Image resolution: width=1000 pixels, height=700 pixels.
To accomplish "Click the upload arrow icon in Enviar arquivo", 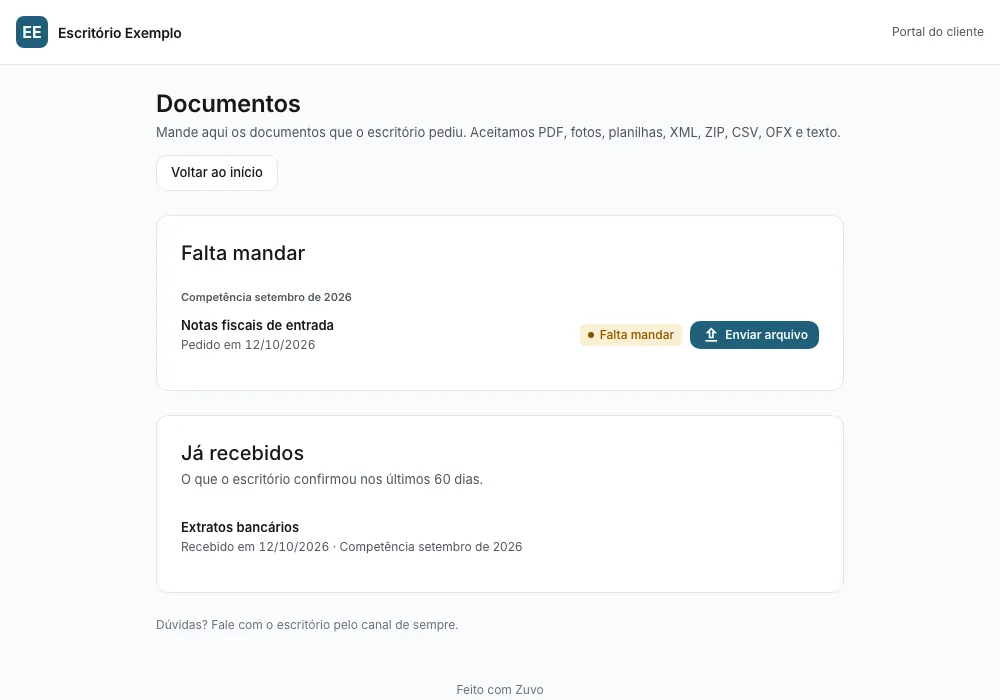I will (x=711, y=335).
